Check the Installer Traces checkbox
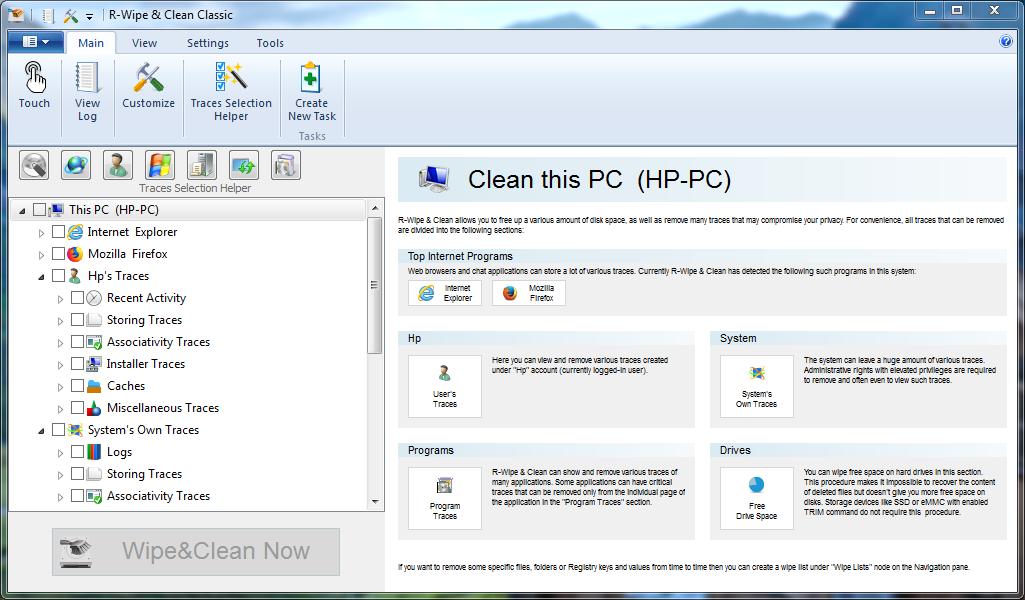The width and height of the screenshot is (1025, 600). tap(77, 363)
